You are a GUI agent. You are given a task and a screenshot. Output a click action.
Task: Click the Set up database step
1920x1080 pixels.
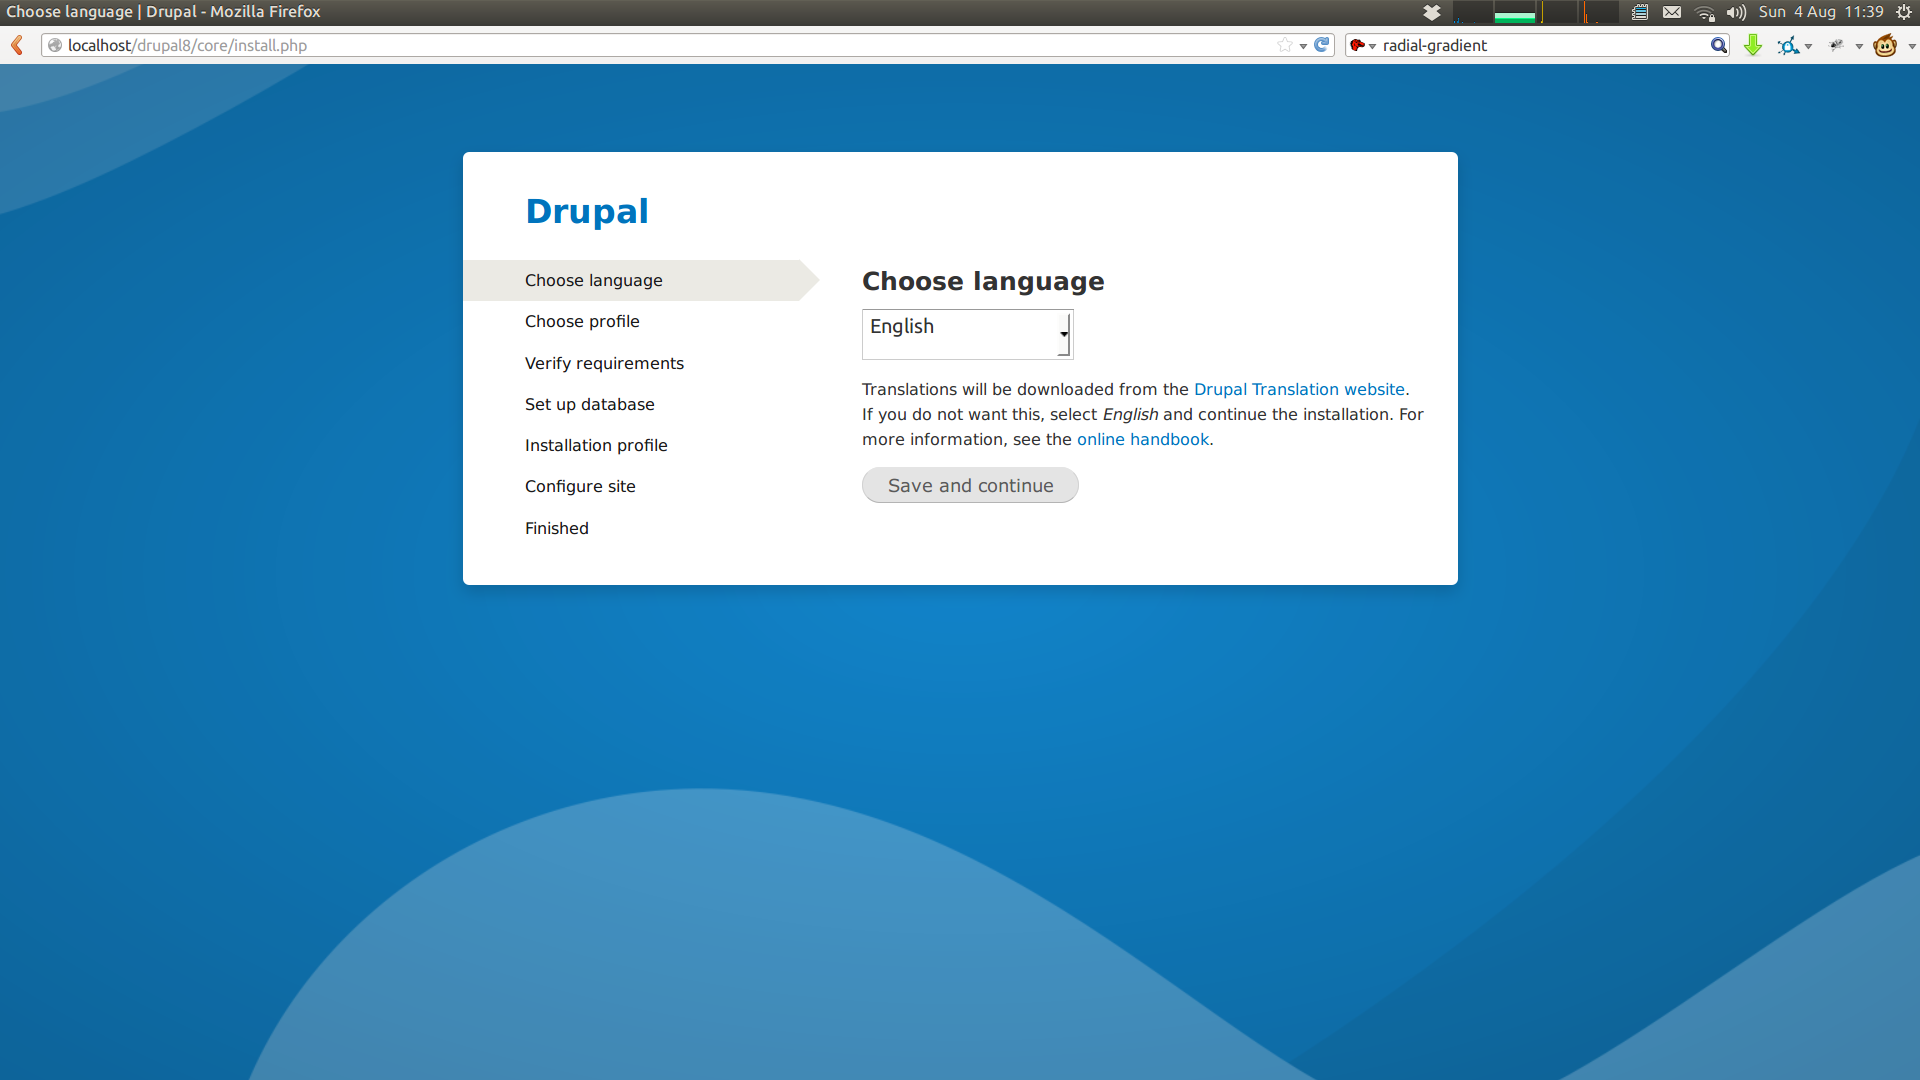pos(589,404)
